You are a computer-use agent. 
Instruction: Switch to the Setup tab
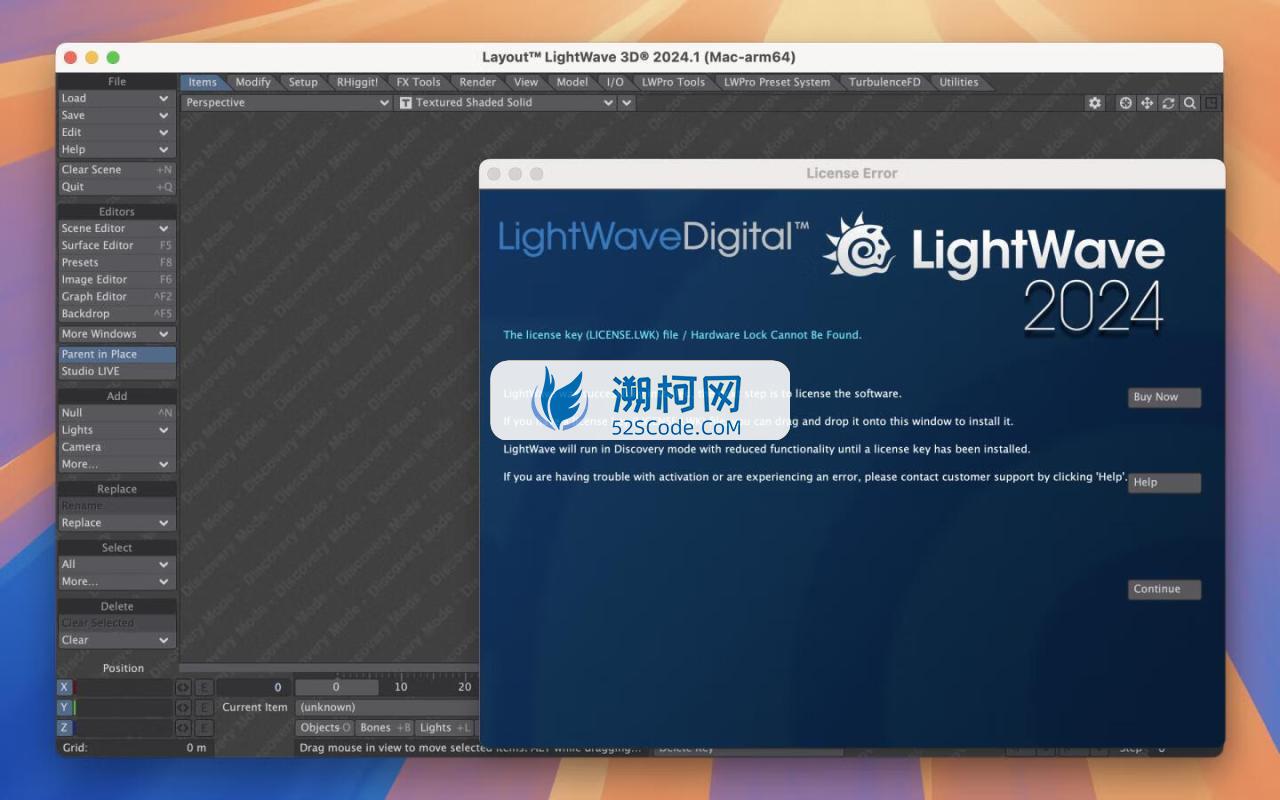(303, 82)
